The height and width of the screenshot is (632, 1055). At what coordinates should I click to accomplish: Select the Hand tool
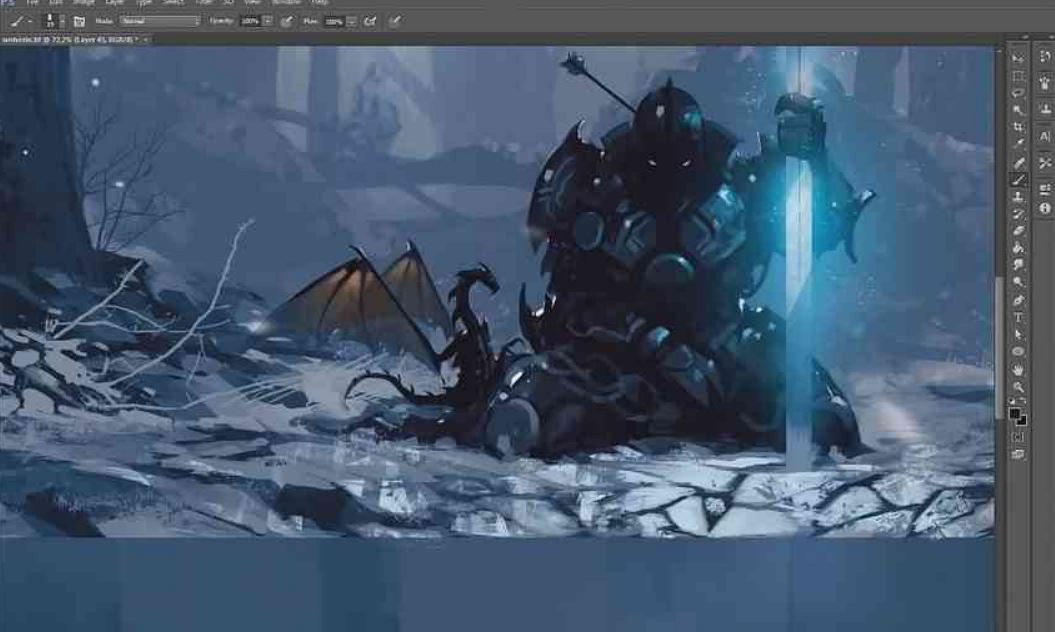coord(1019,370)
